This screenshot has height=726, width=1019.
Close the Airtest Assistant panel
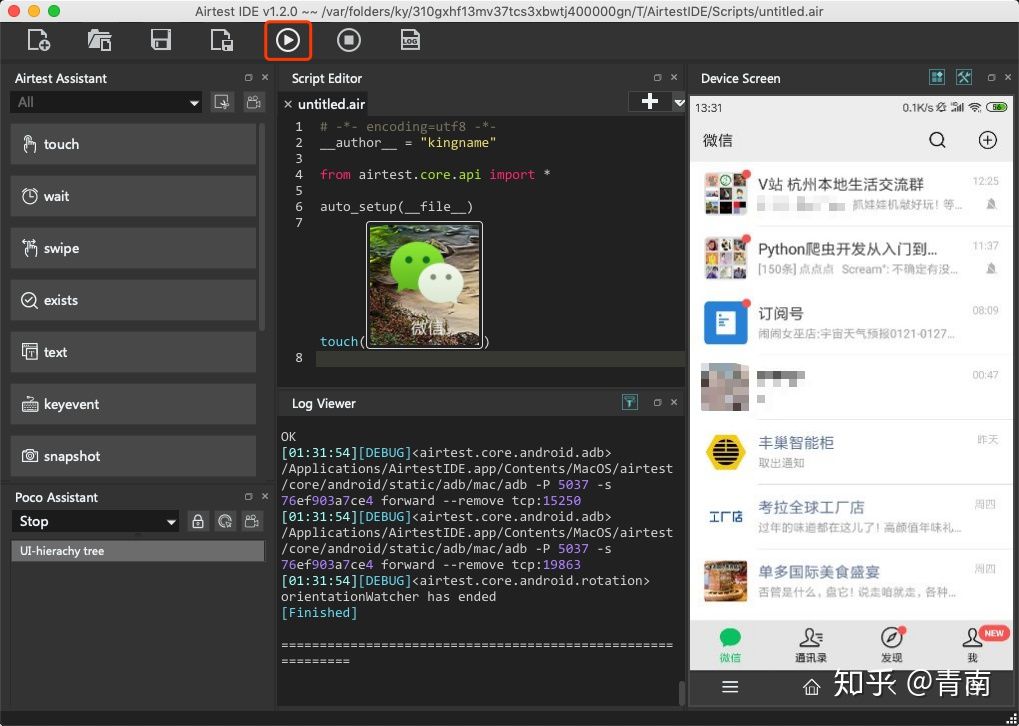(264, 77)
